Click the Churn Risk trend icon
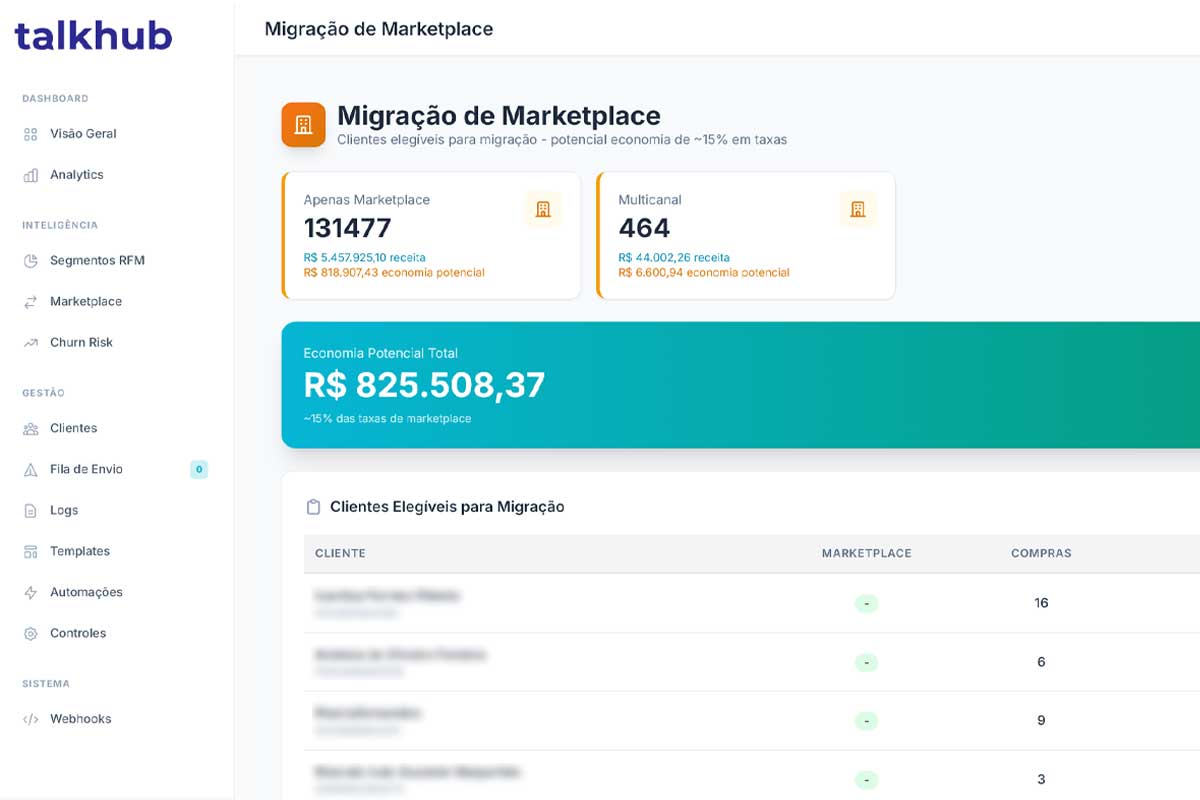Image resolution: width=1200 pixels, height=800 pixels. coord(30,343)
